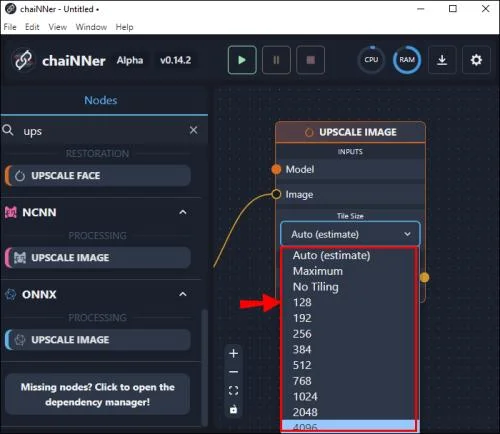Zoom in on the canvas with plus

coord(234,353)
